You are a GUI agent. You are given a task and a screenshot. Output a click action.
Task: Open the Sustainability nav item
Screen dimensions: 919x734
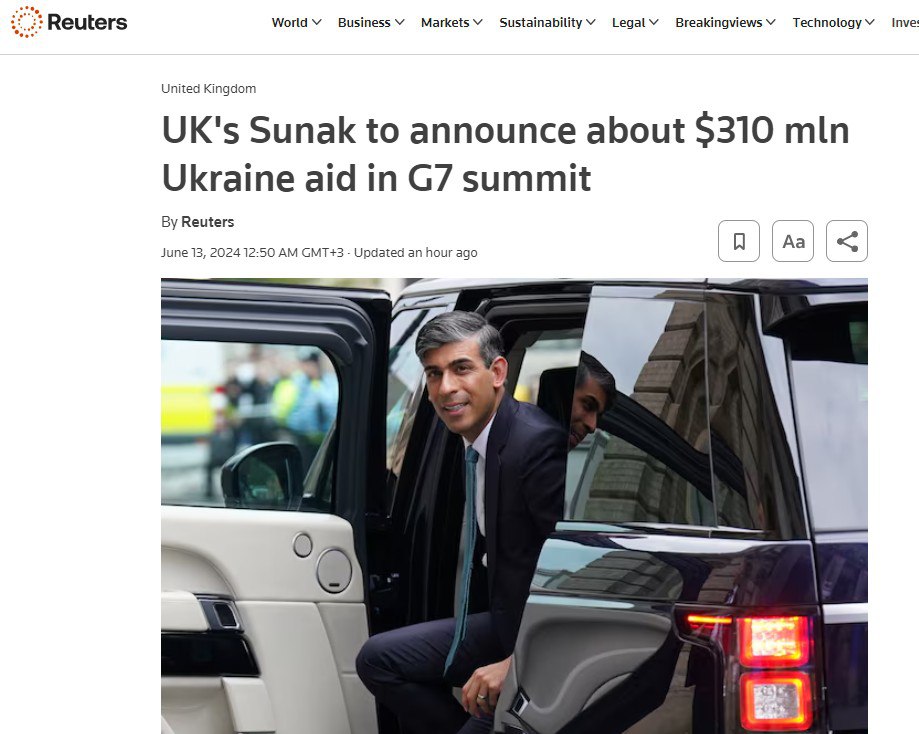pos(540,22)
